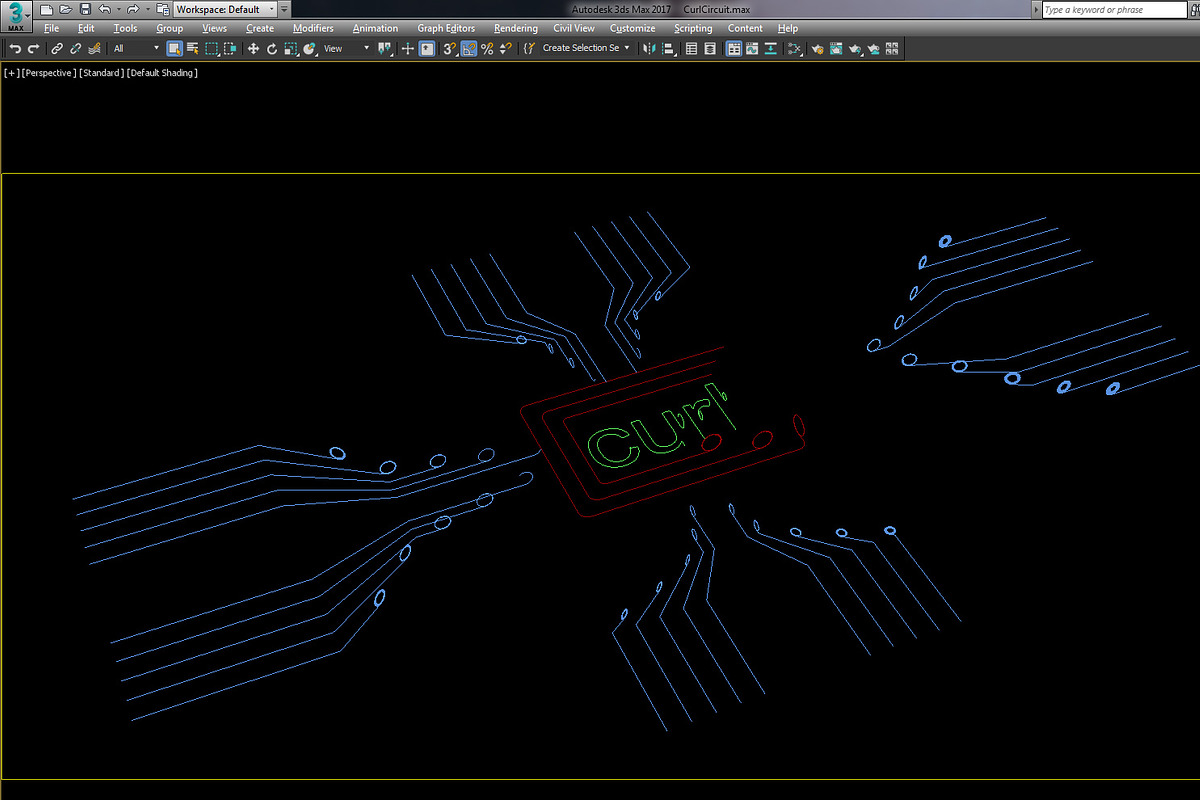The image size is (1200, 800).
Task: Activate the Select and Move tool
Action: point(254,48)
